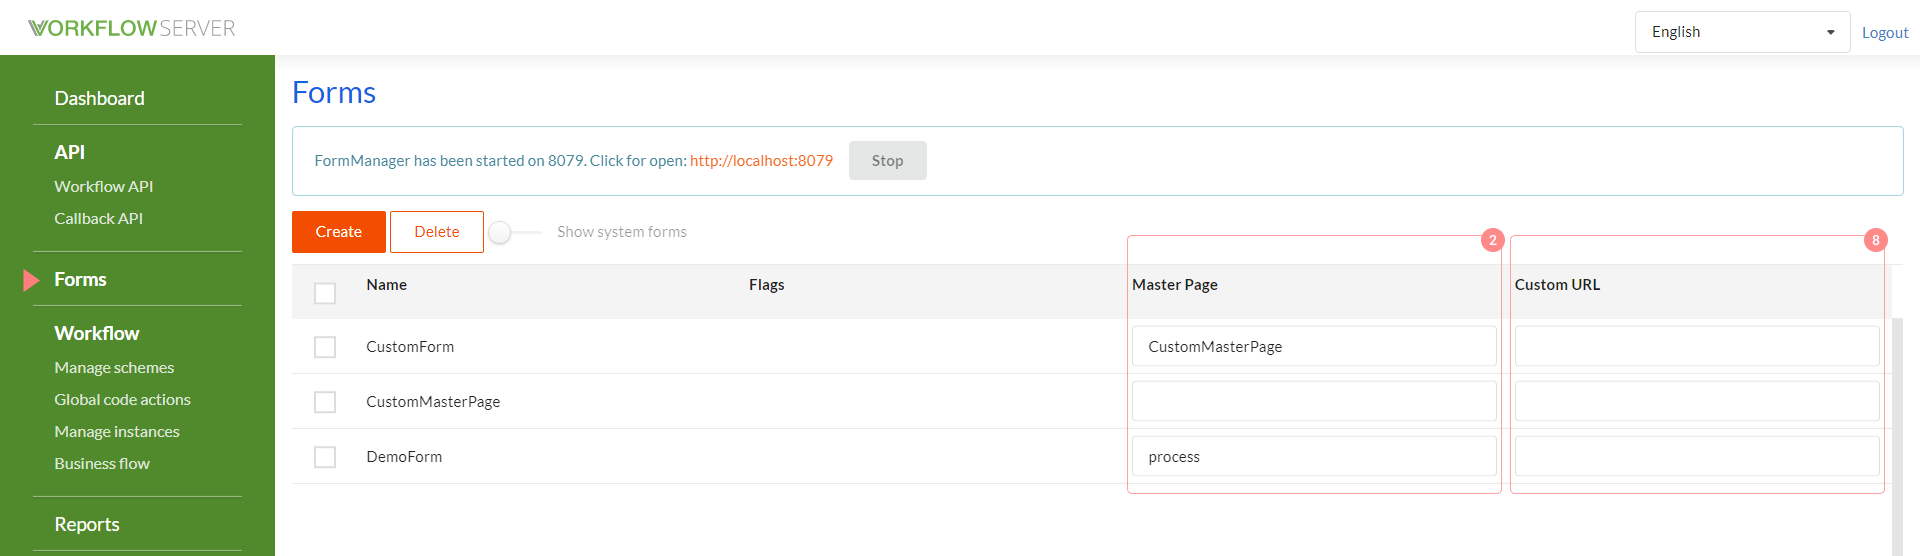This screenshot has height=556, width=1920.
Task: Click the Name column header
Action: tap(386, 284)
